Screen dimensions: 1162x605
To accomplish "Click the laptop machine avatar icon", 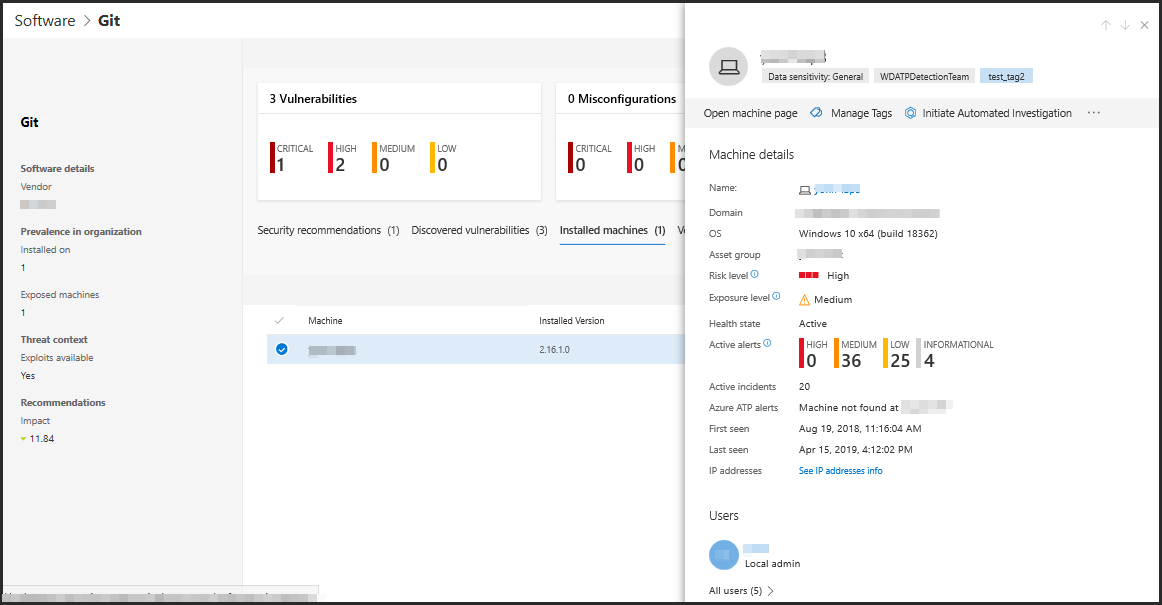I will tap(729, 67).
